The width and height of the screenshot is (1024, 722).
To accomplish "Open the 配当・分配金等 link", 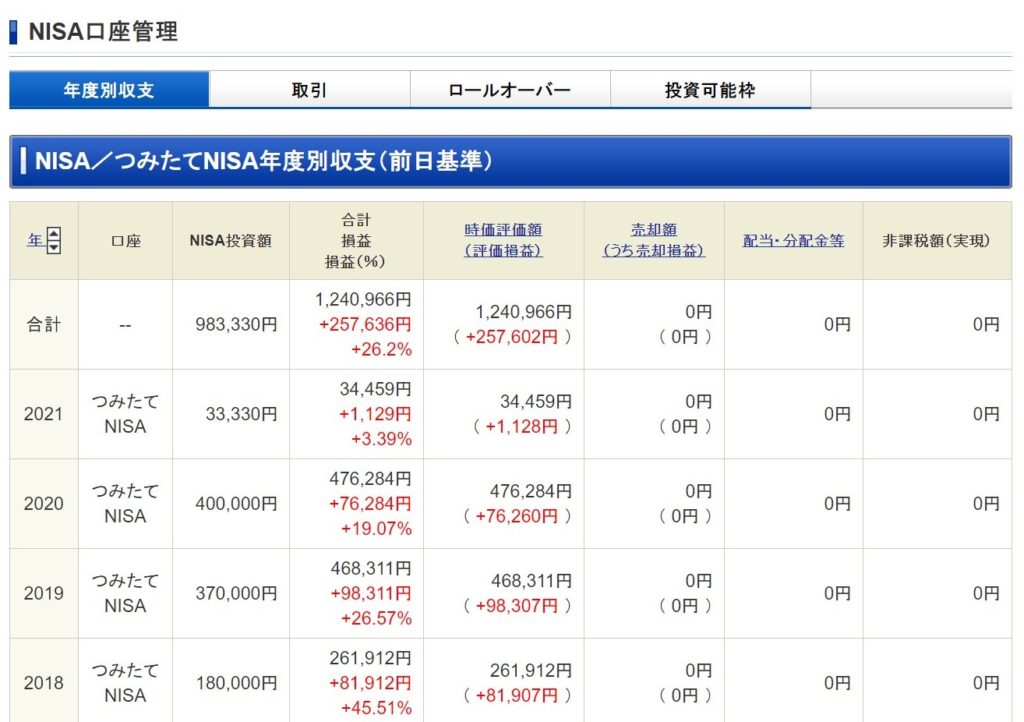I will (793, 240).
